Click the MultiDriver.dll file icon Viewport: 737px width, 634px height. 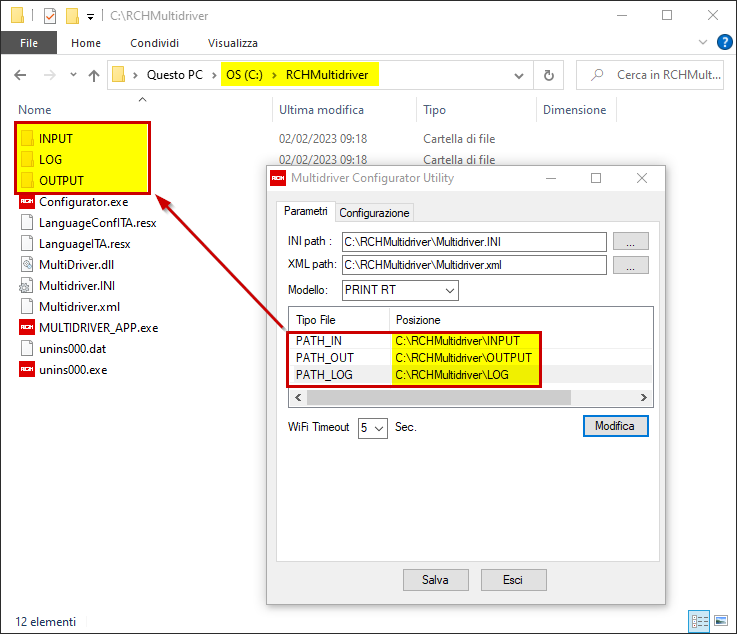27,265
